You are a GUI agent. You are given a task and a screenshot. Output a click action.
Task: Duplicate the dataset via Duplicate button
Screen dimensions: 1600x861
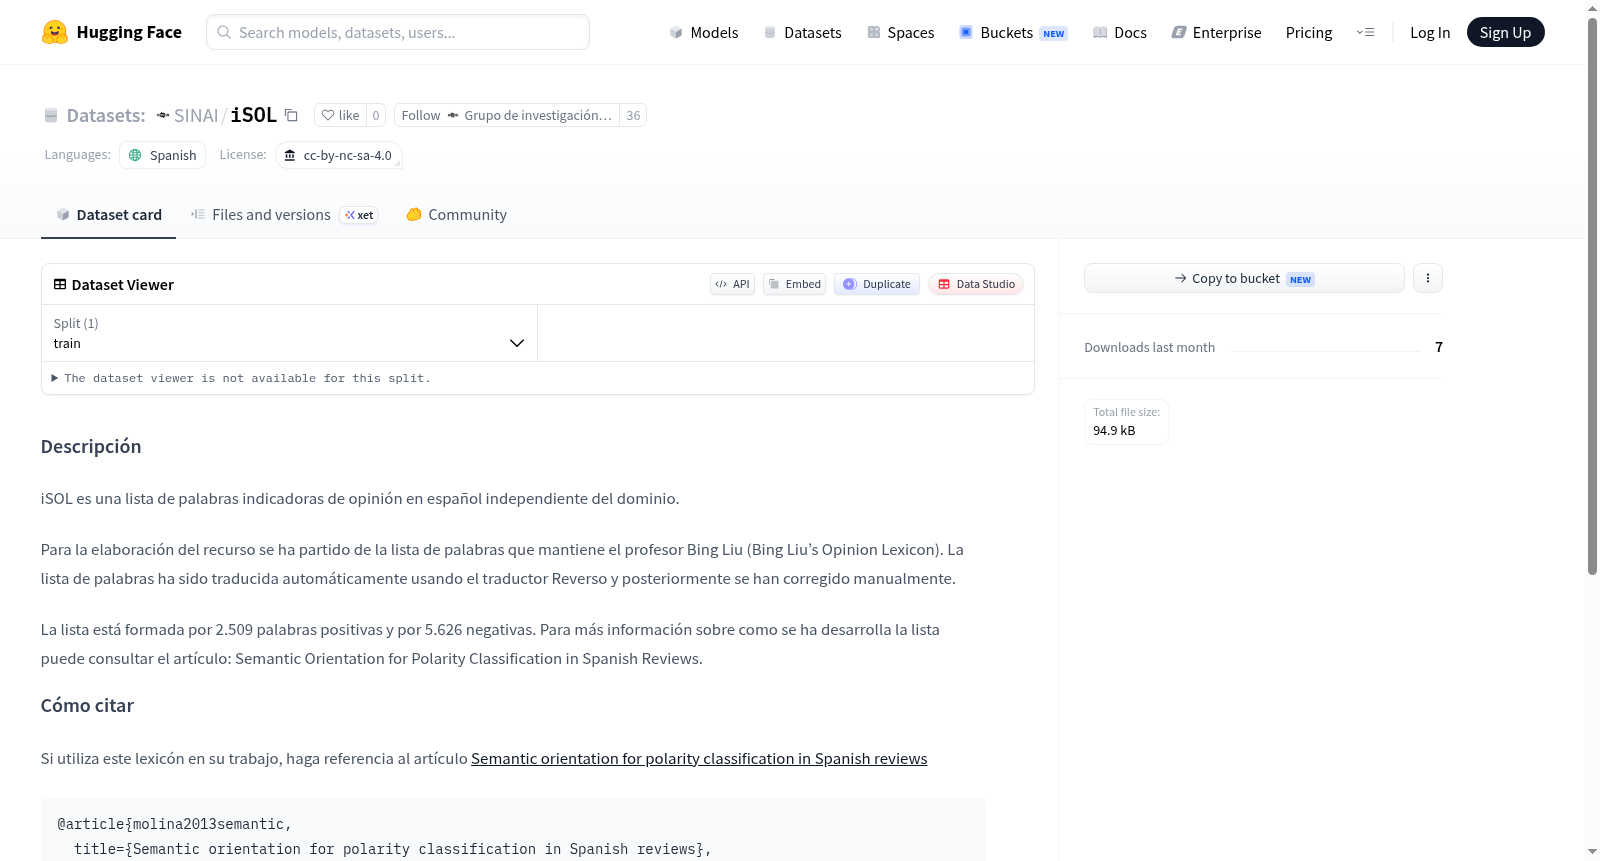pyautogui.click(x=877, y=284)
